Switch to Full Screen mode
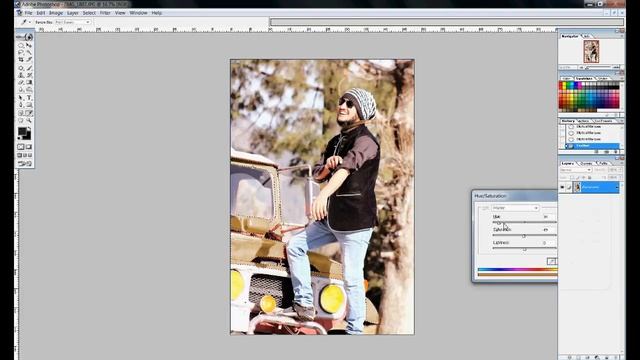 (x=30, y=156)
